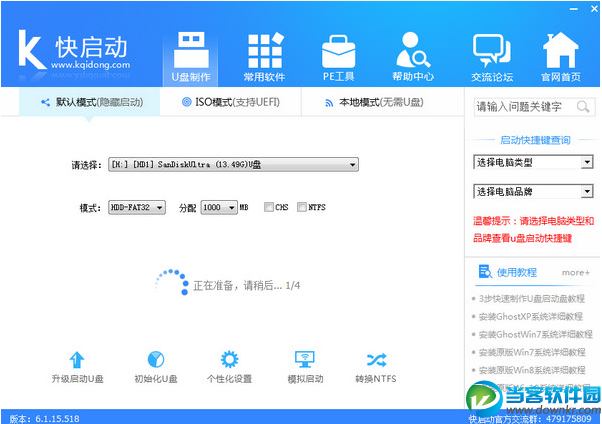Click the 使用教程 document icon
602x424 pixels.
point(485,272)
